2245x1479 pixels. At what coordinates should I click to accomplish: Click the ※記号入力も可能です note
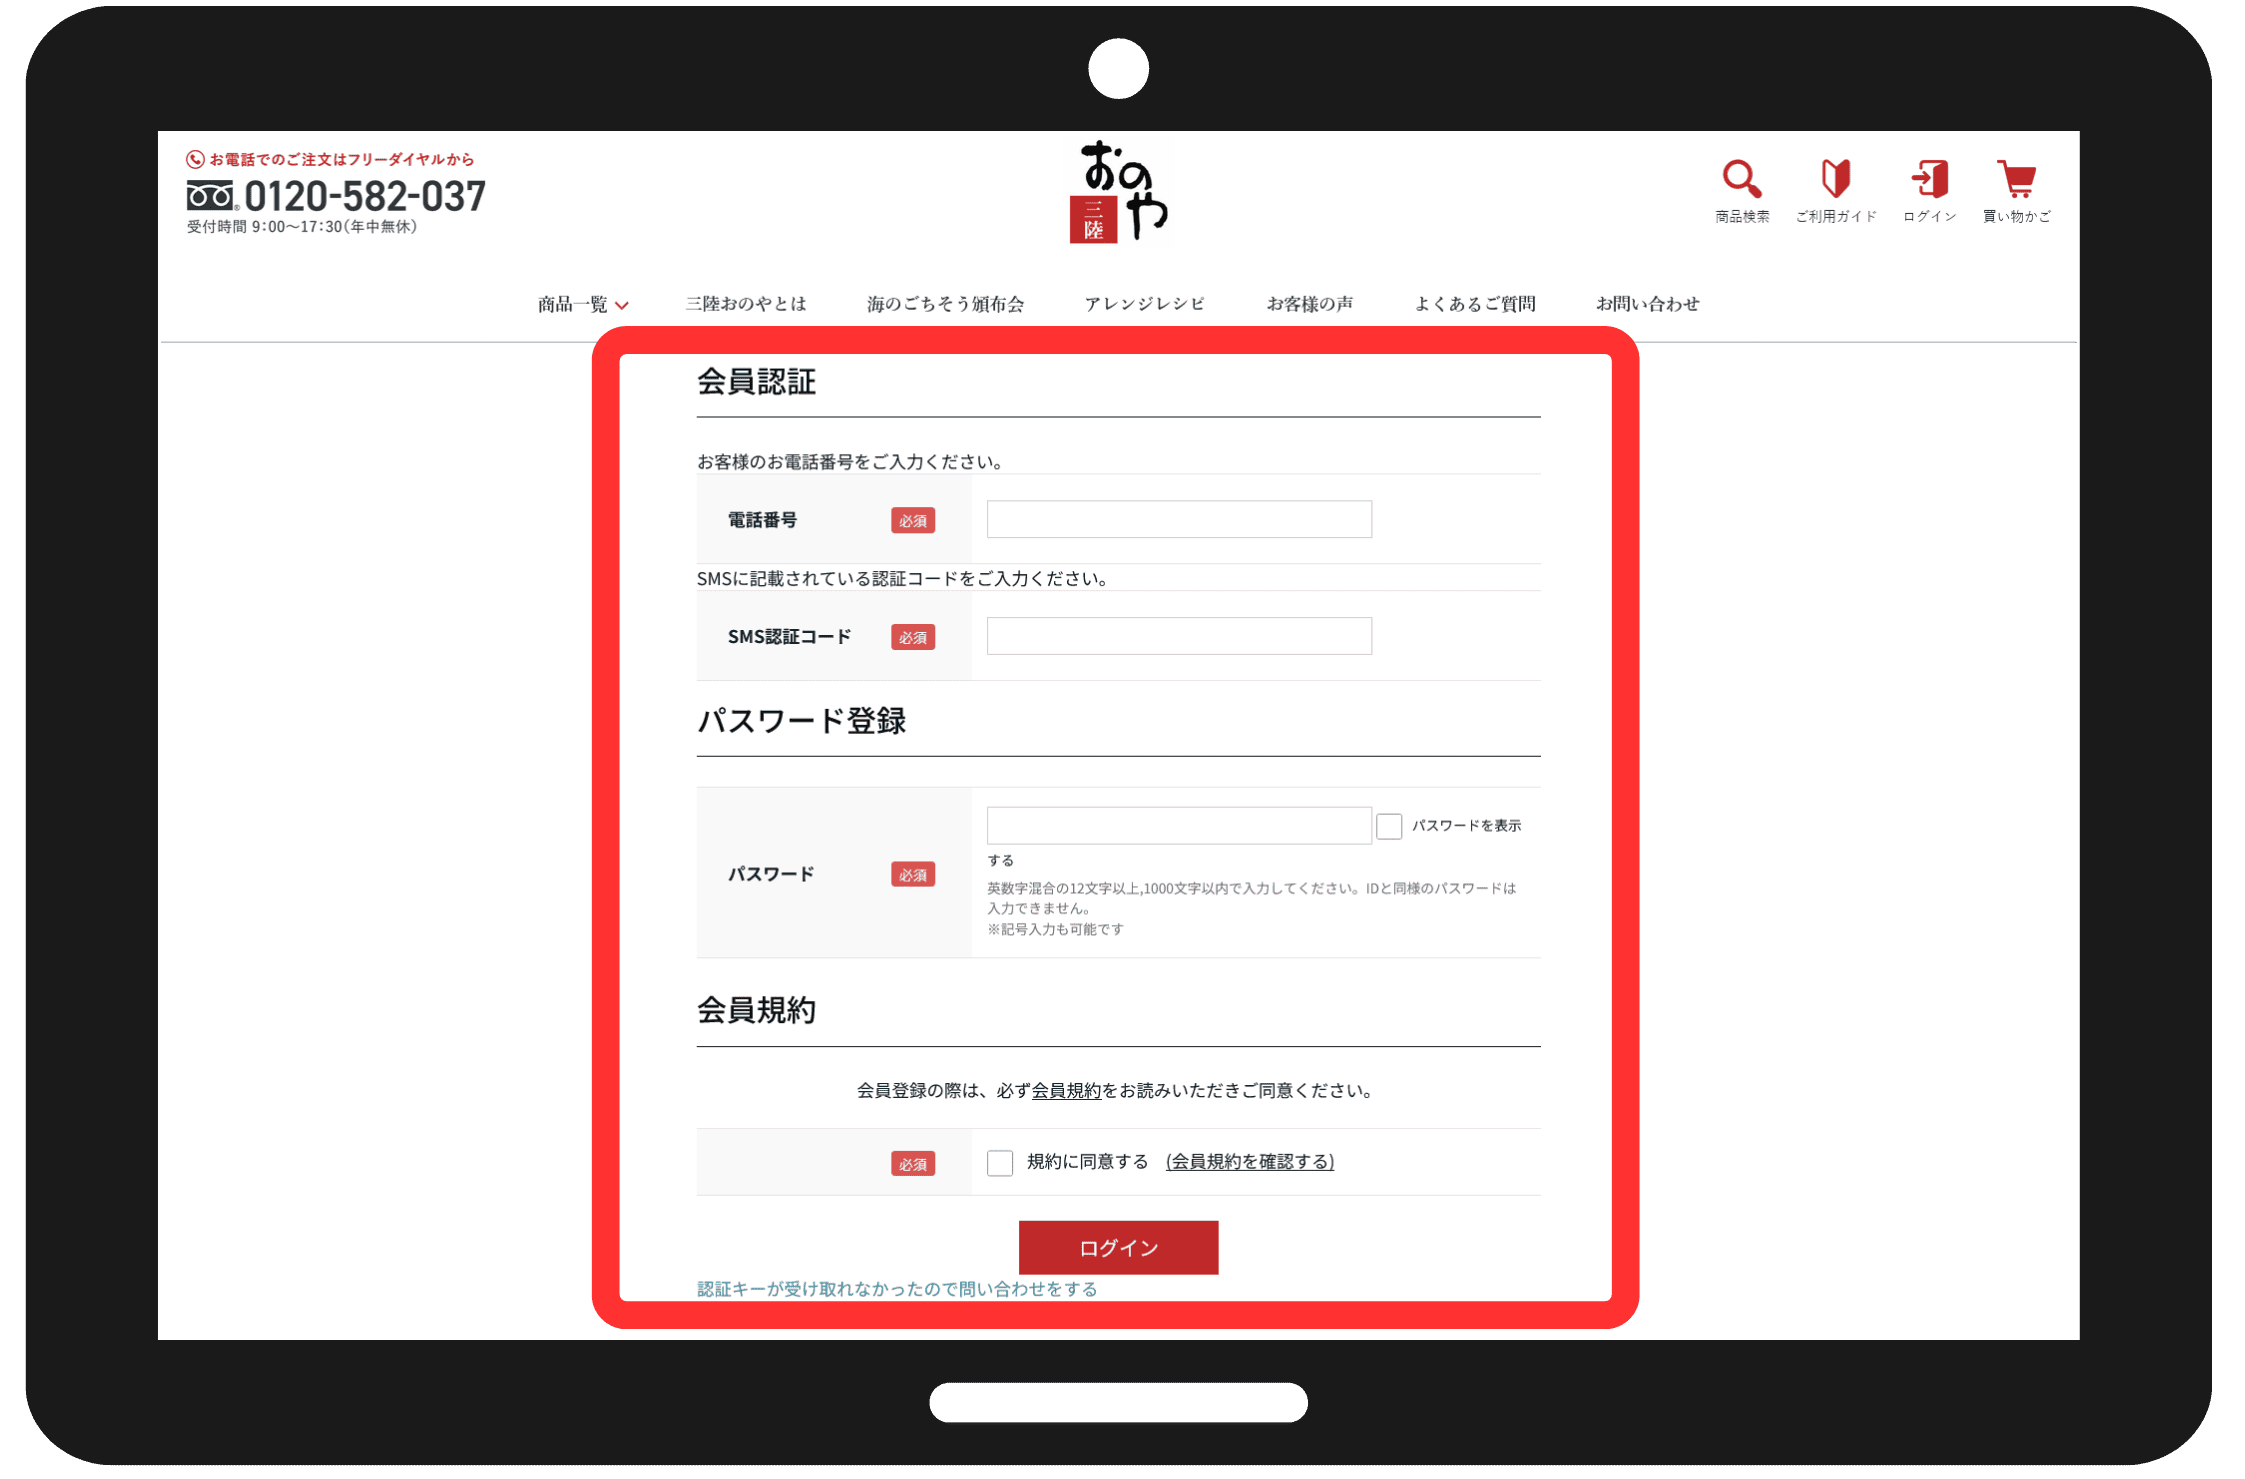[x=1056, y=930]
